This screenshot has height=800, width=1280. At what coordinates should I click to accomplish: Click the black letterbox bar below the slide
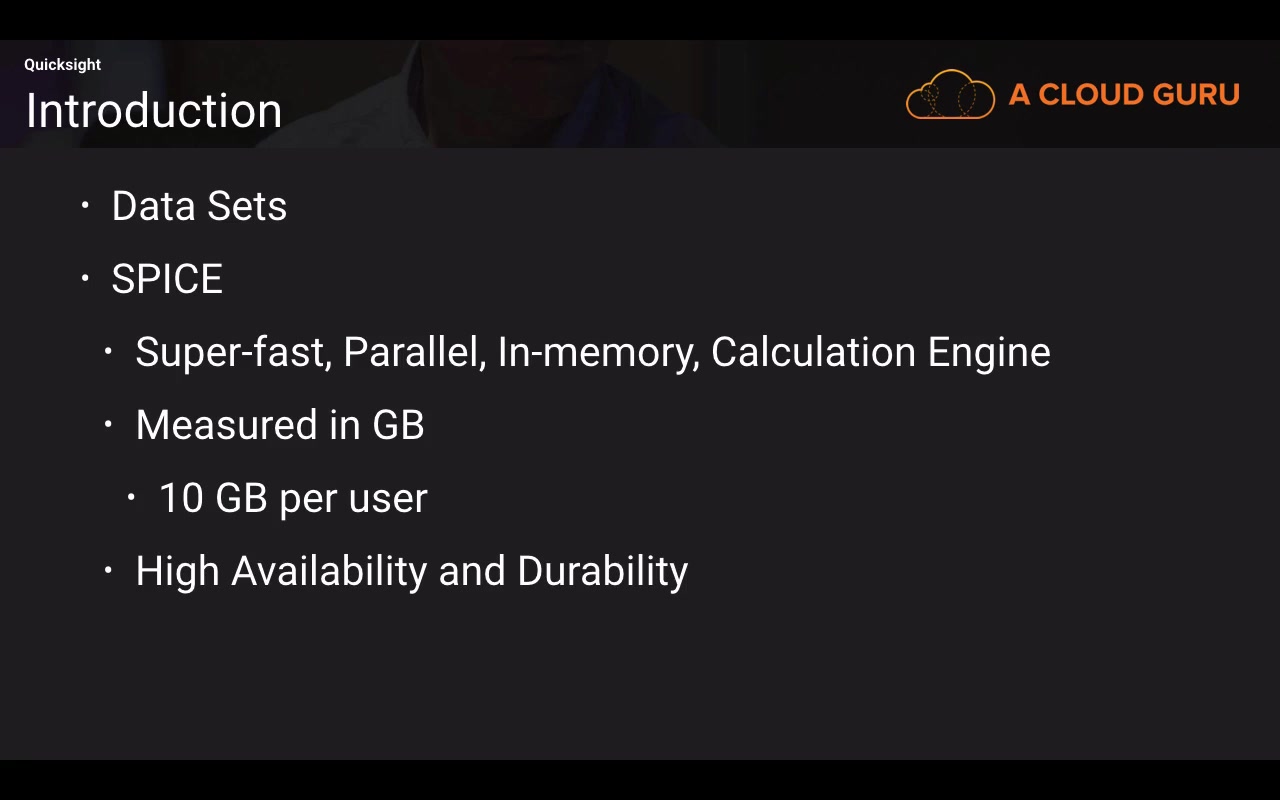coord(640,781)
